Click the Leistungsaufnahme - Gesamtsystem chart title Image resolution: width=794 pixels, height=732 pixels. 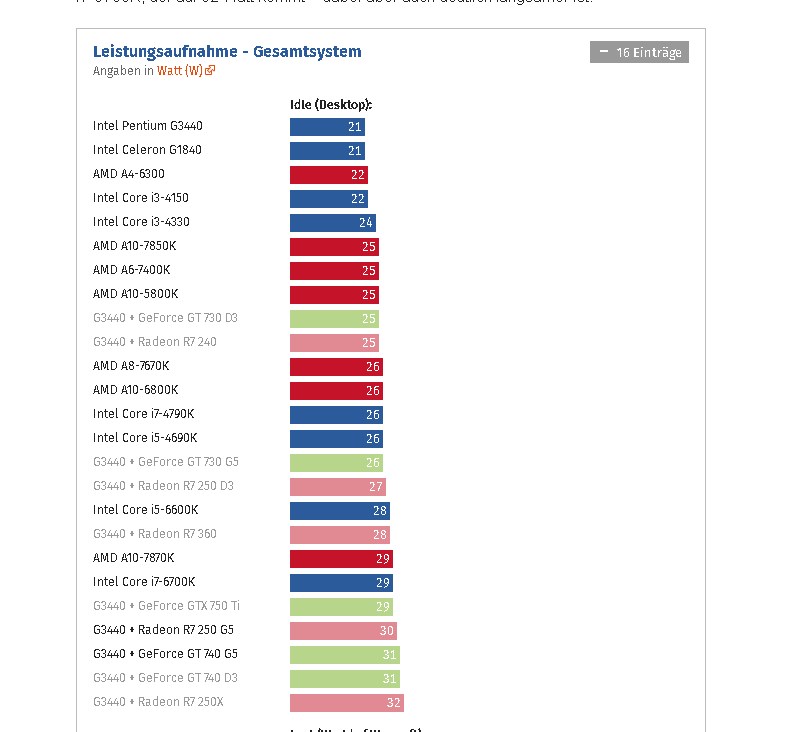[x=227, y=51]
